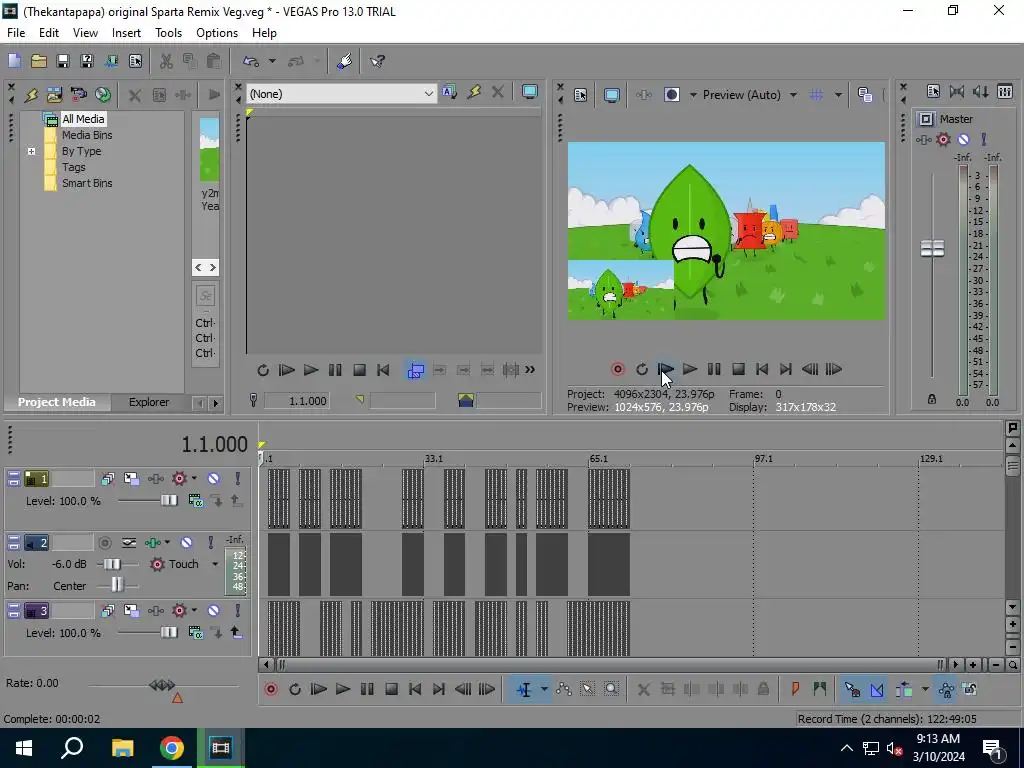
Task: Select the Normal Edit tool in timeline toolbar
Action: click(x=524, y=689)
